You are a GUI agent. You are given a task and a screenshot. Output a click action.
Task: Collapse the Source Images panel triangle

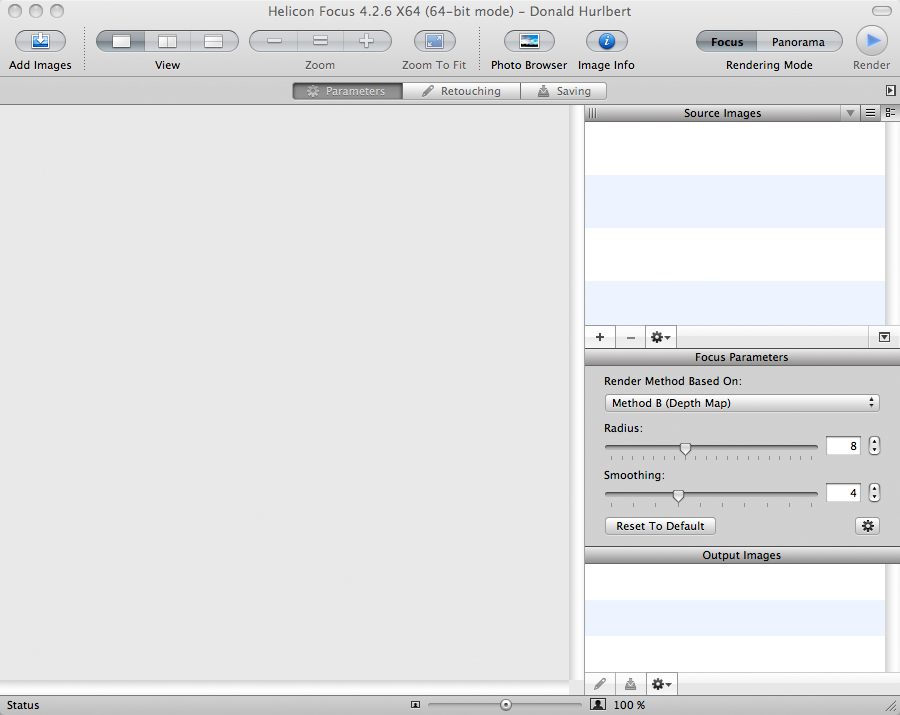pos(885,337)
